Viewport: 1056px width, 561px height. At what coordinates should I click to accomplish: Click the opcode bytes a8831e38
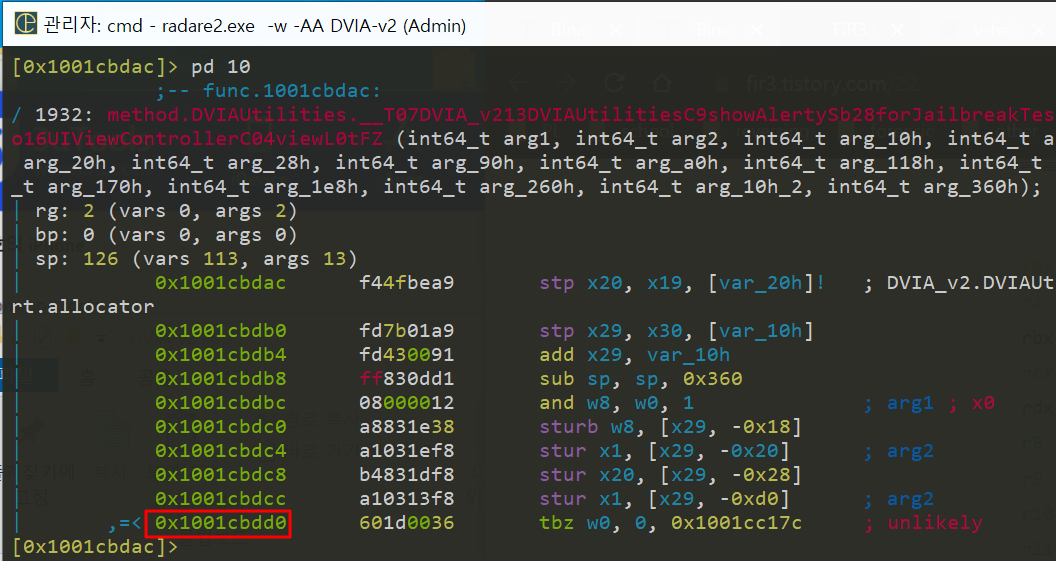click(407, 427)
